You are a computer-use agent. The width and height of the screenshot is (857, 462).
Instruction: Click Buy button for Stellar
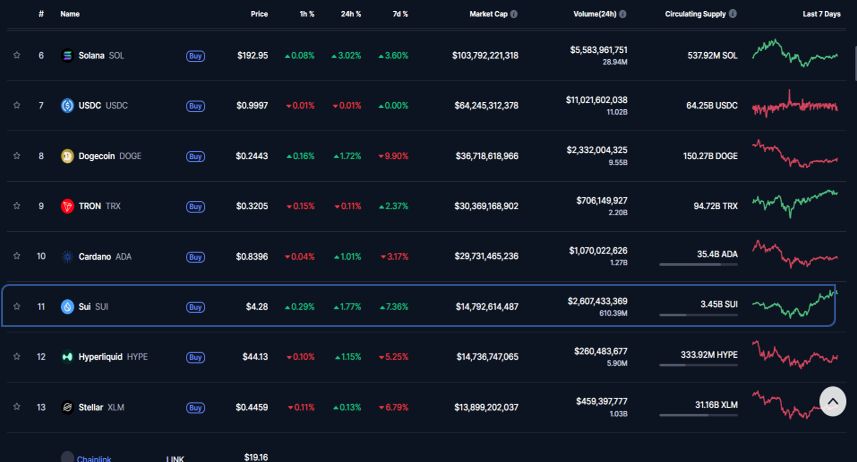click(x=195, y=408)
